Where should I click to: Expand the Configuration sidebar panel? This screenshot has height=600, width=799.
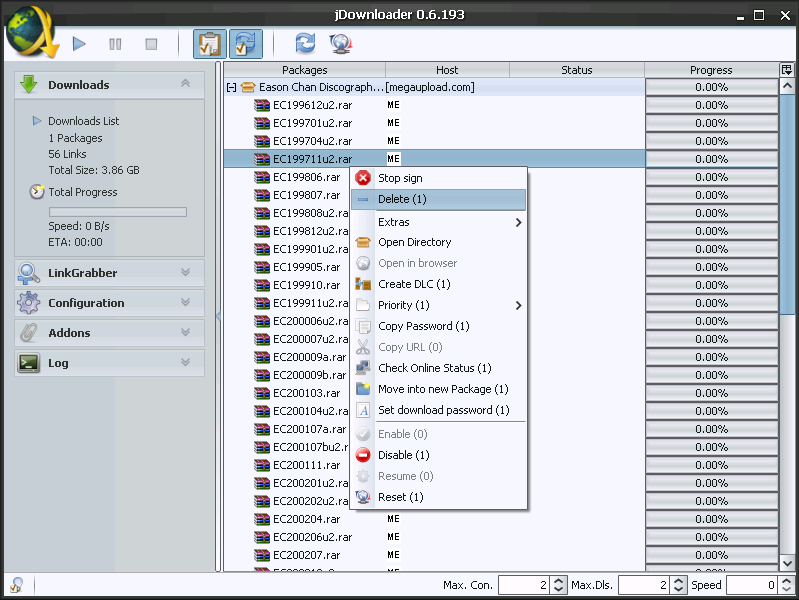point(185,302)
